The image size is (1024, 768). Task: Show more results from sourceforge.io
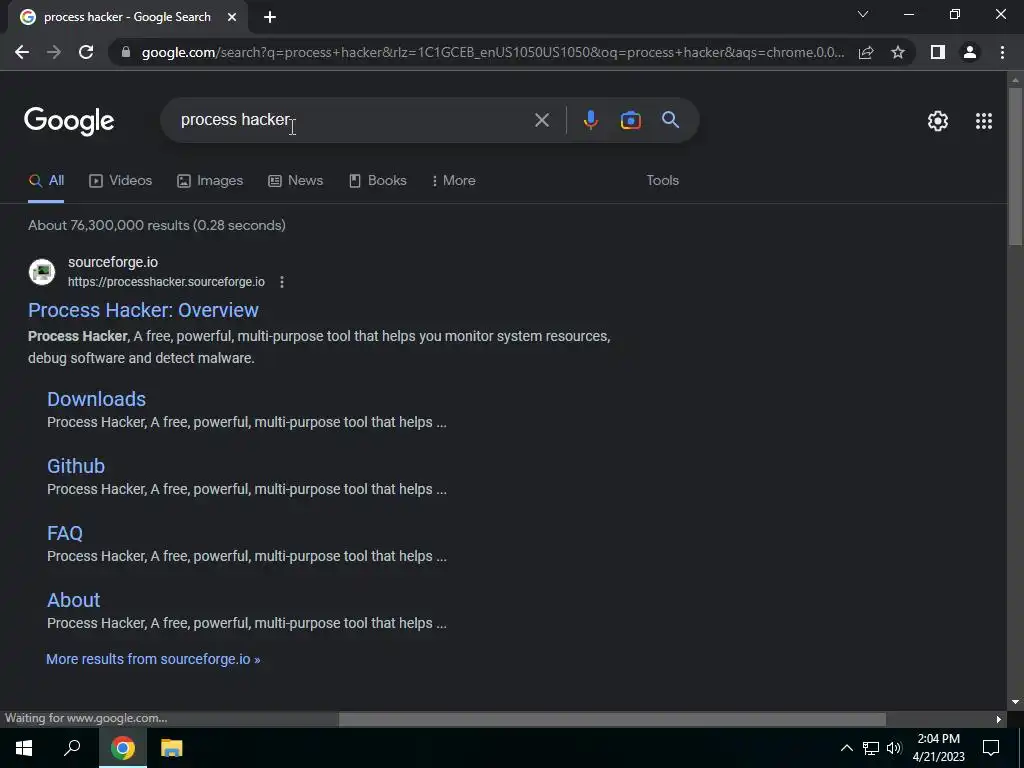[153, 660]
